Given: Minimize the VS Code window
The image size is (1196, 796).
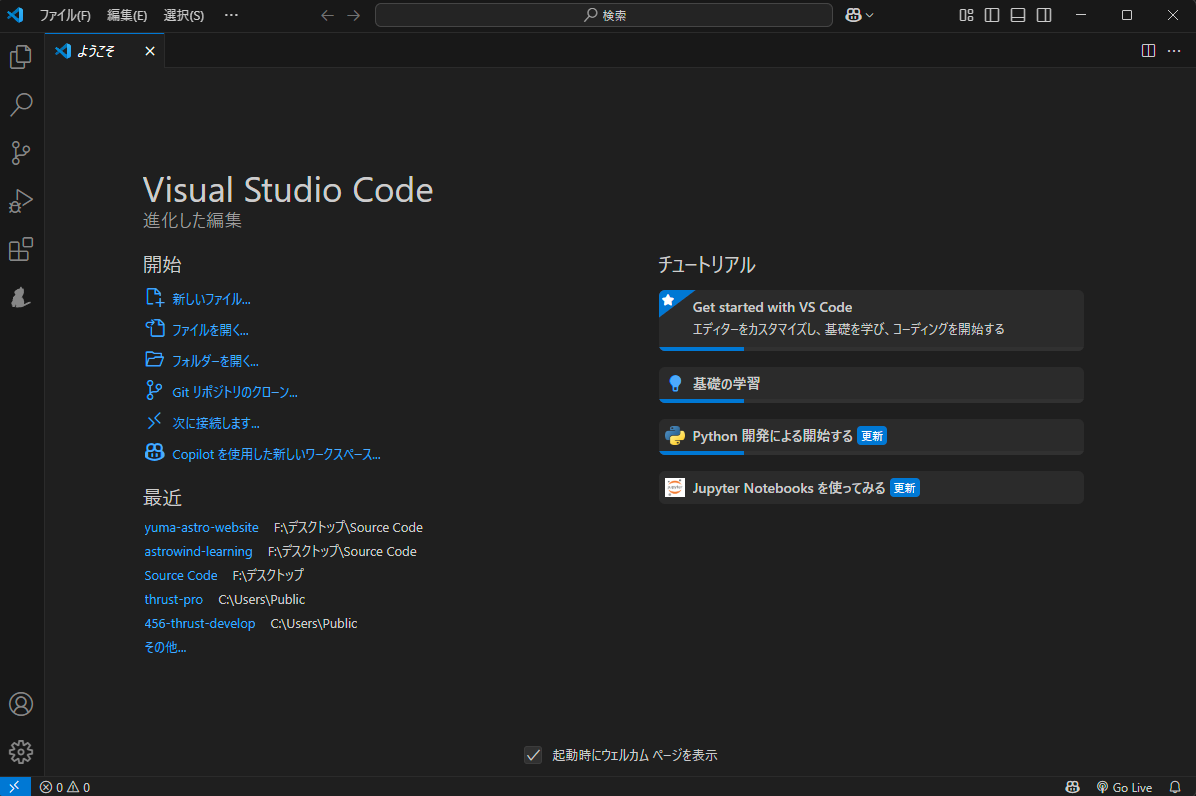Looking at the screenshot, I should tap(1081, 15).
